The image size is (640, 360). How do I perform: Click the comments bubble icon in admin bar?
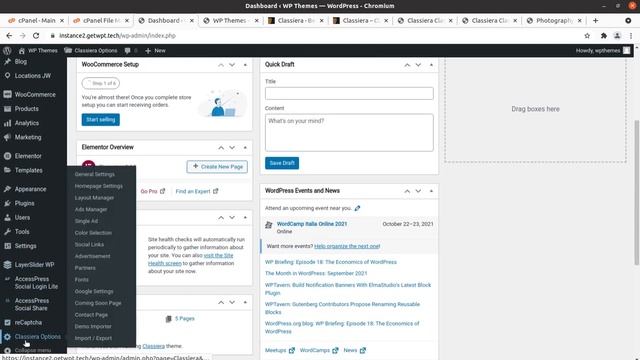(127, 51)
